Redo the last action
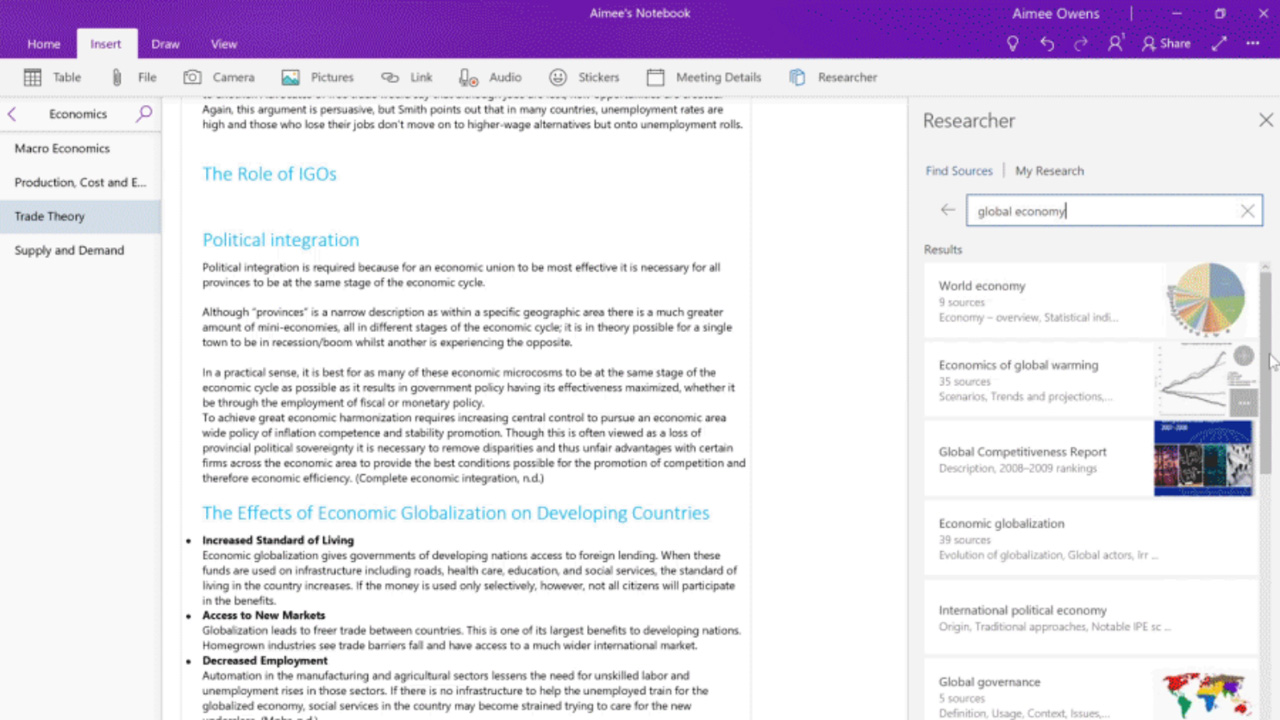The image size is (1280, 720). pos(1081,43)
